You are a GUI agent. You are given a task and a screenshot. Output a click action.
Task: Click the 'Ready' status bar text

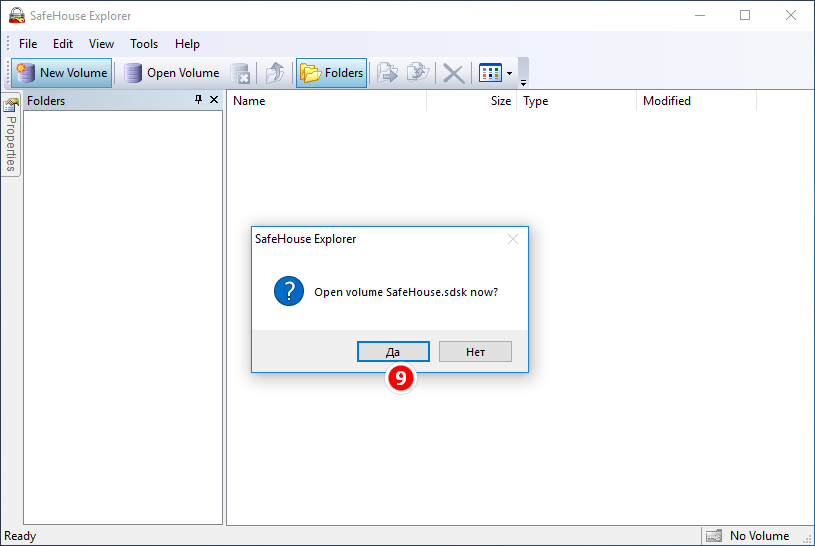(20, 536)
